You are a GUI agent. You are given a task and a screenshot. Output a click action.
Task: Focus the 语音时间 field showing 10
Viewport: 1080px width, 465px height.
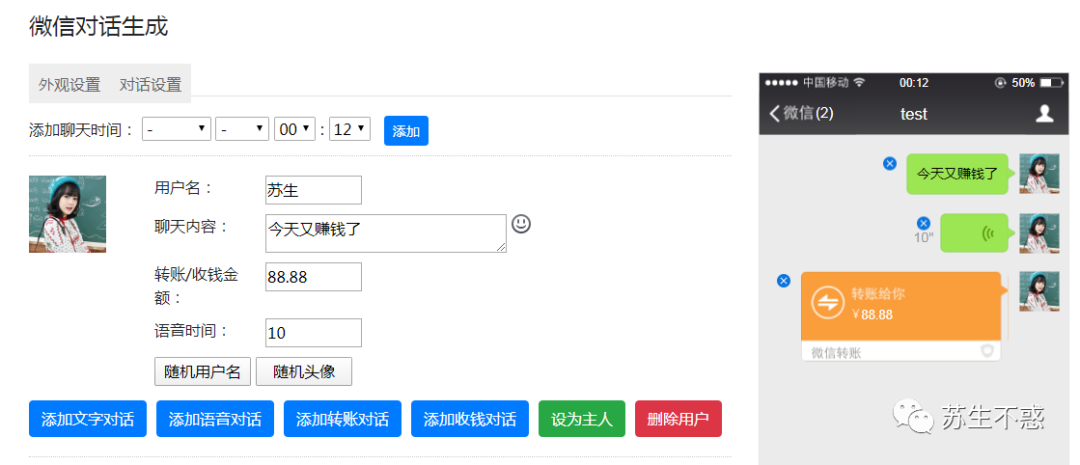click(313, 333)
